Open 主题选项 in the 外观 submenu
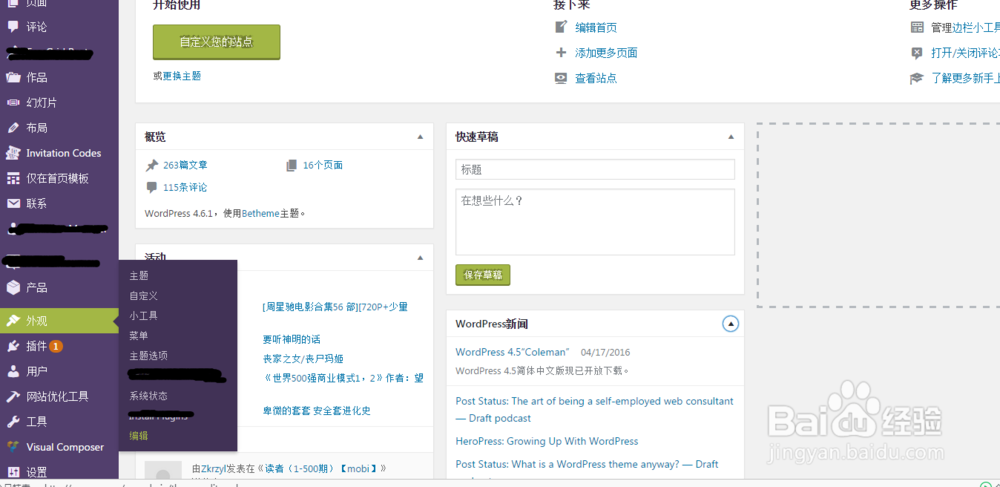 [149, 356]
